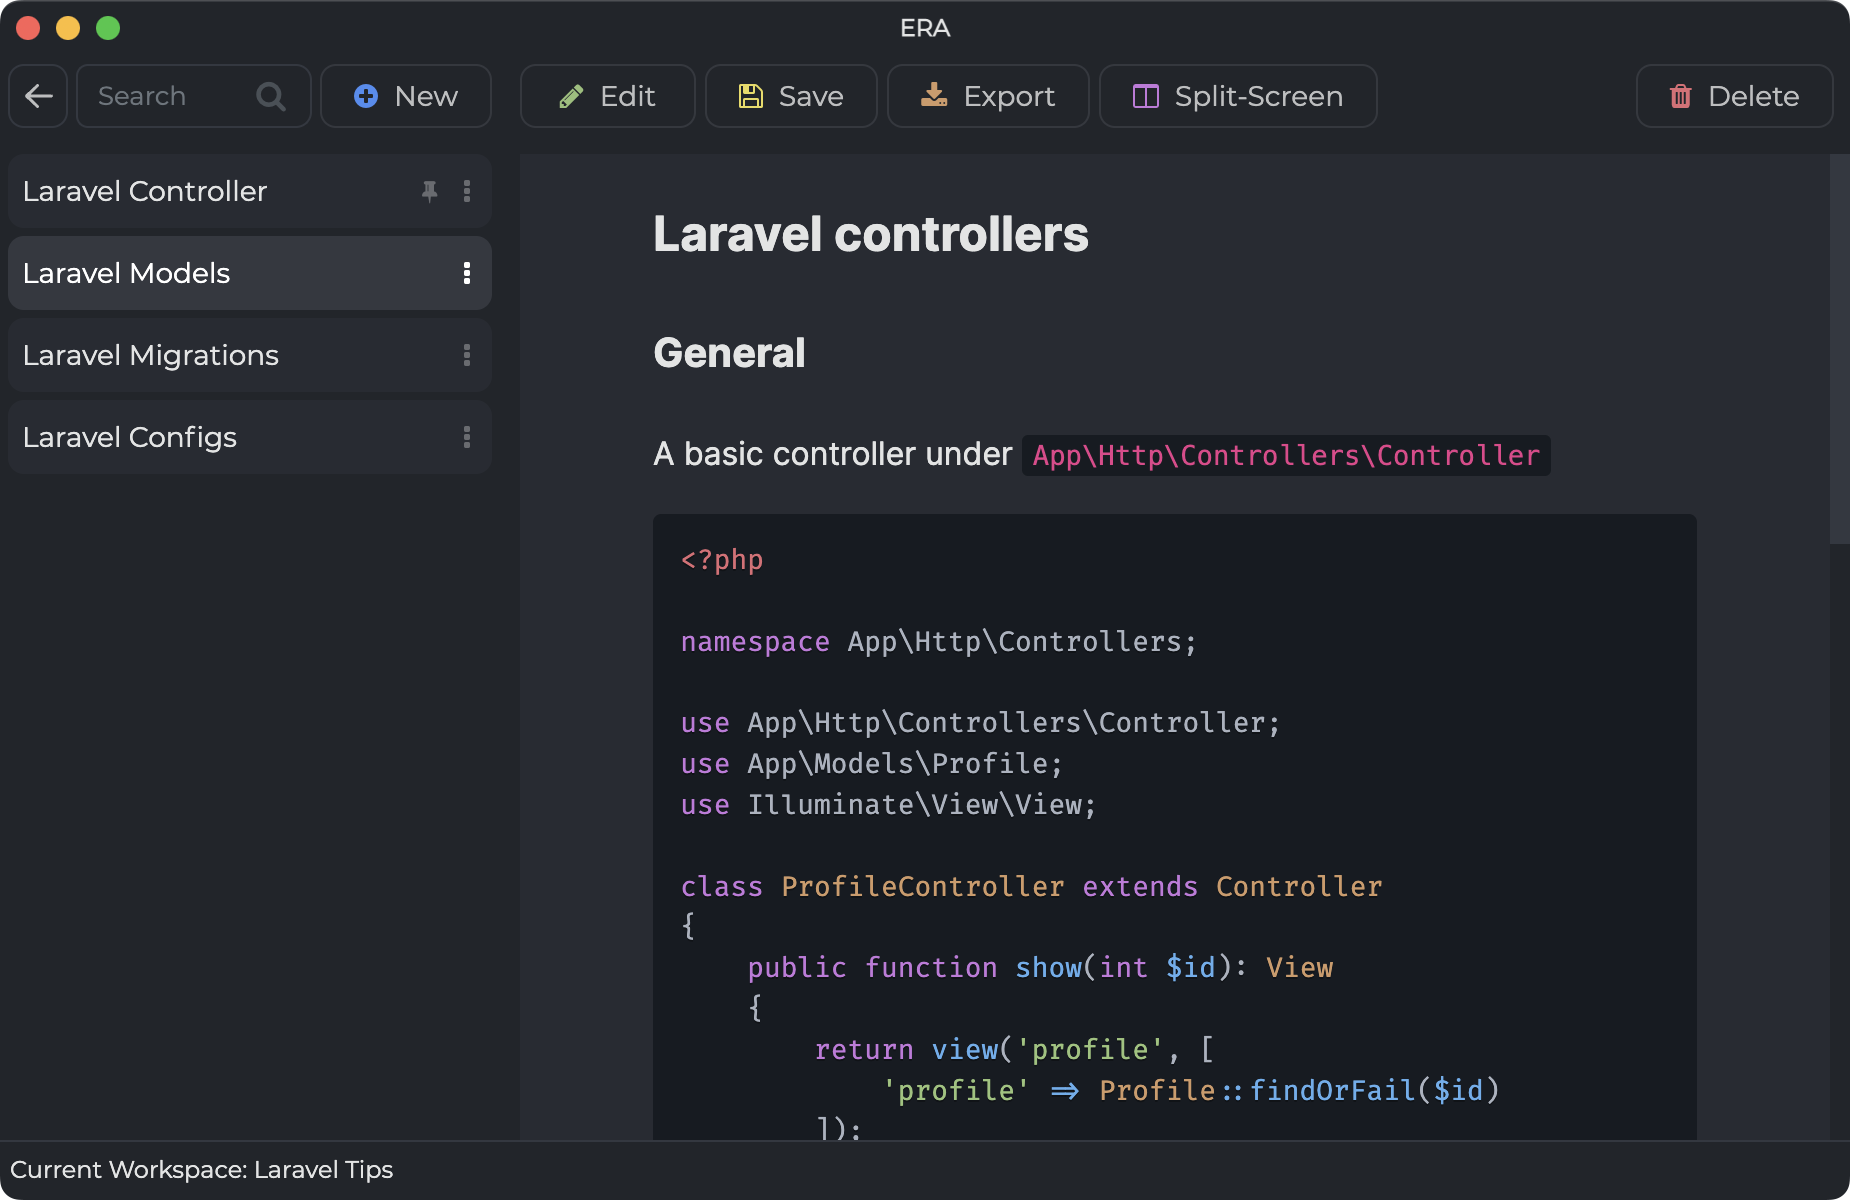
Task: Click the yellow minimize window button
Action: tap(68, 28)
